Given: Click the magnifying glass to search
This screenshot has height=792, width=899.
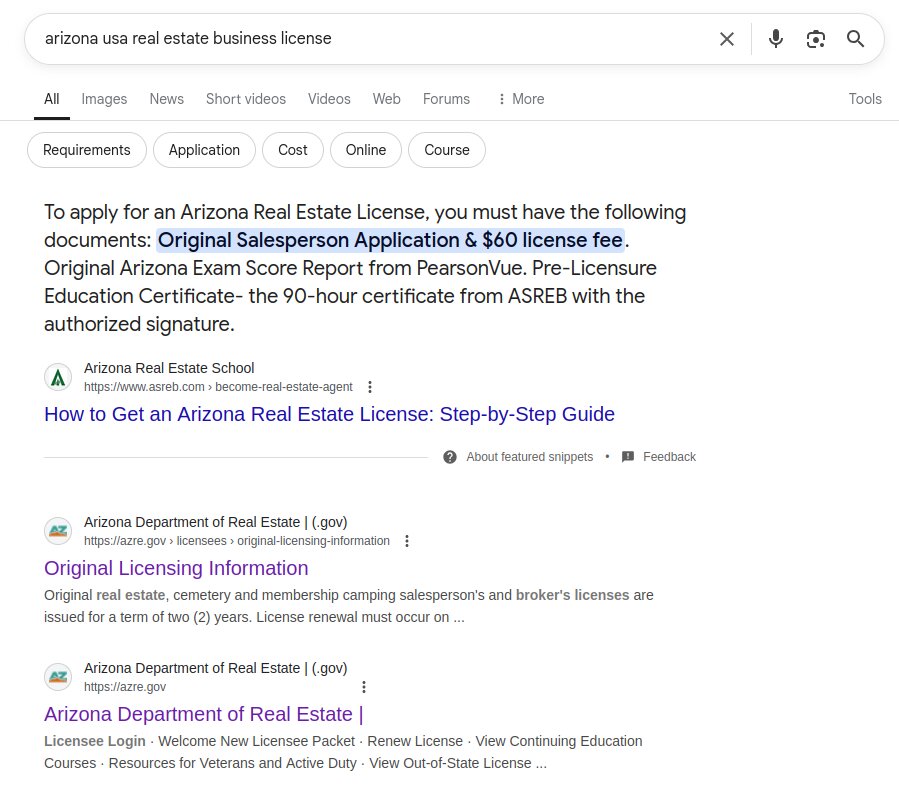Looking at the screenshot, I should point(856,39).
